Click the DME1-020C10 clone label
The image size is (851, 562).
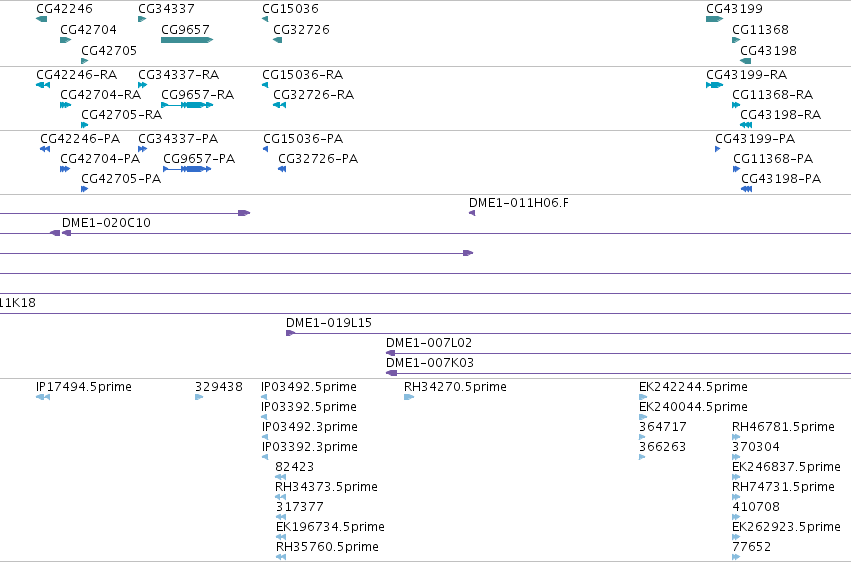coord(106,222)
